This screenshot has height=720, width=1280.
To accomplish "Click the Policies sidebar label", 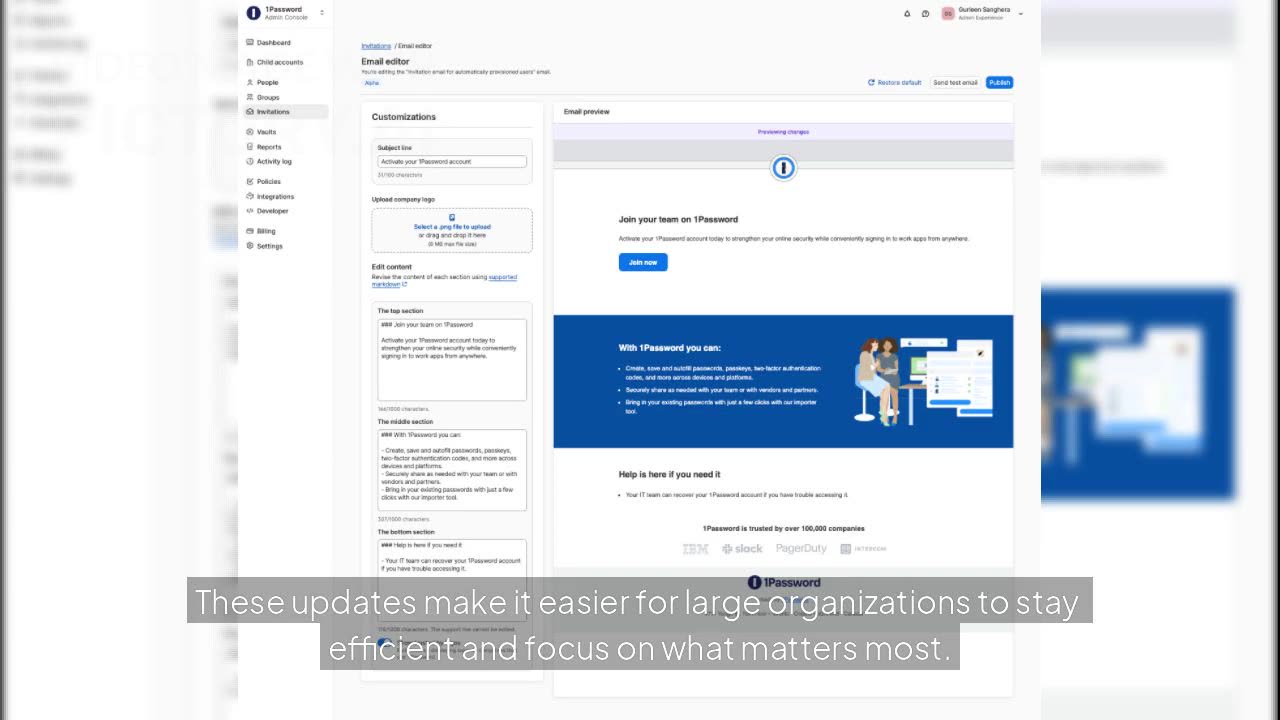I will point(269,181).
